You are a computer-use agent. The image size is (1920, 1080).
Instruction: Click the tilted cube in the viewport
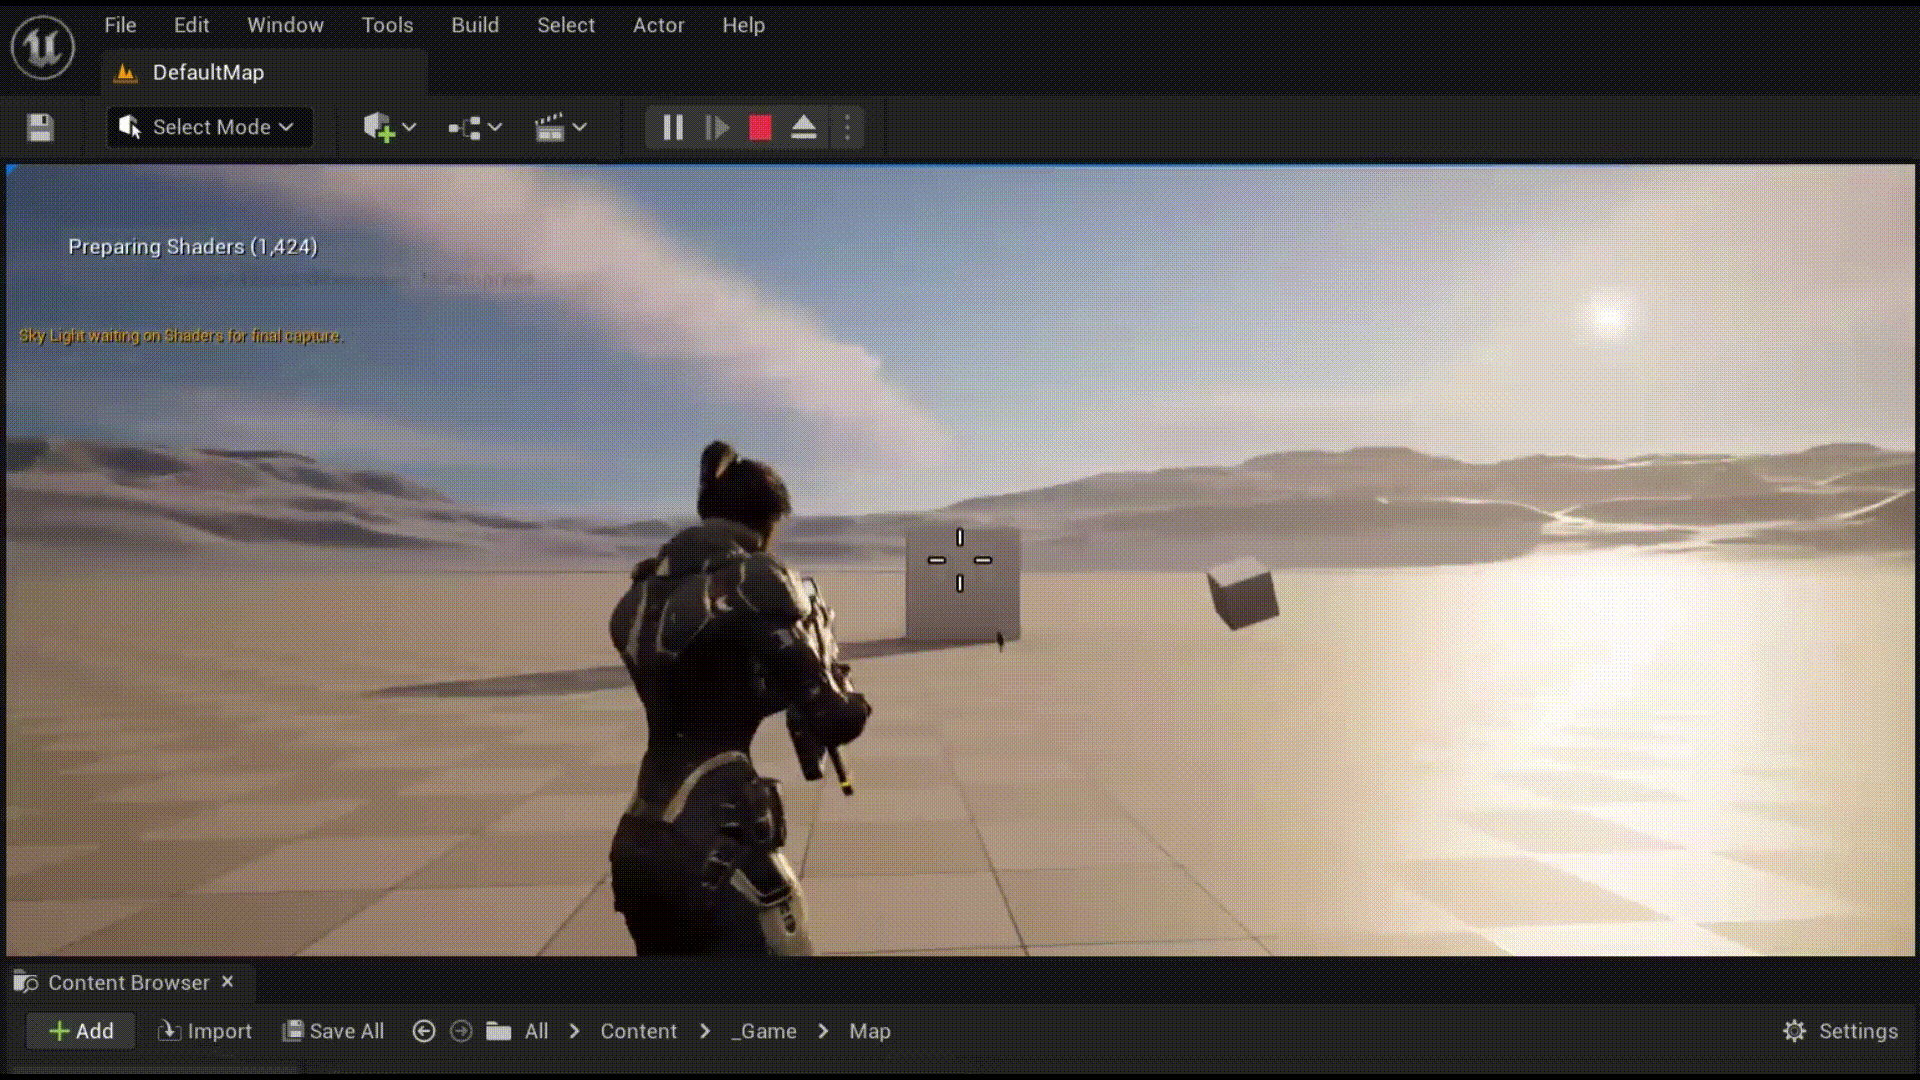pyautogui.click(x=1243, y=594)
